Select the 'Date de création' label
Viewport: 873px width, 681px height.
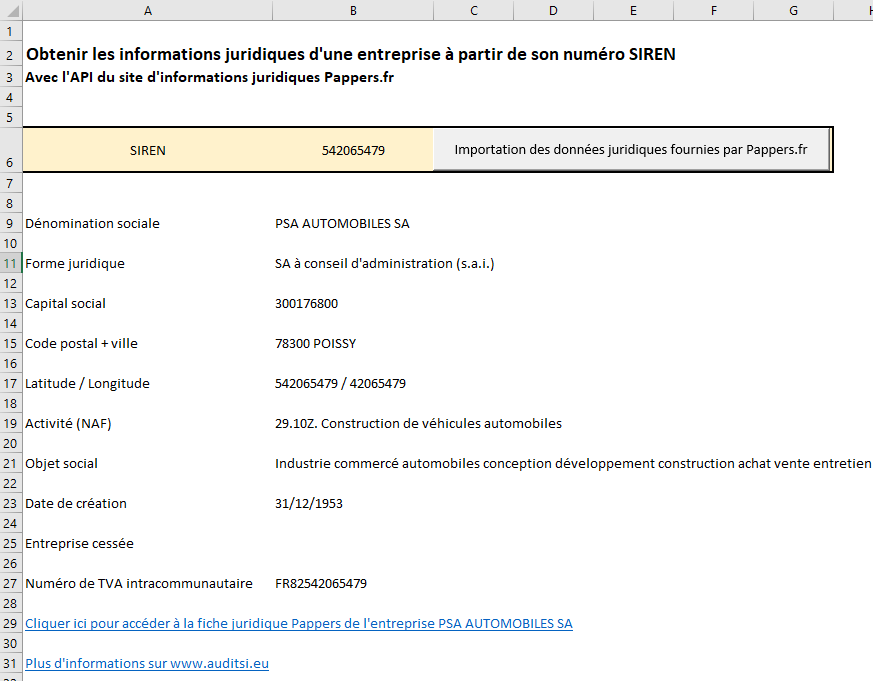(x=76, y=503)
